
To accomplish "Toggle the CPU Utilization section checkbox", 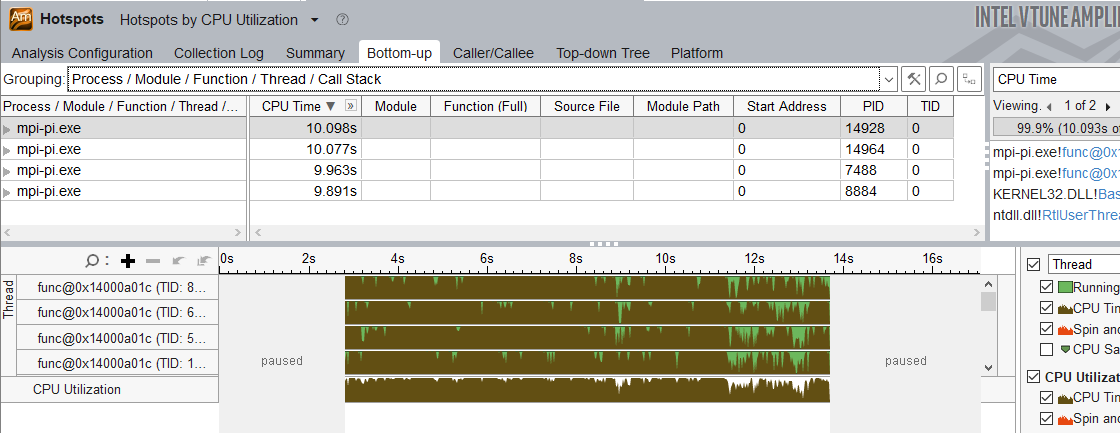I will [x=1033, y=377].
